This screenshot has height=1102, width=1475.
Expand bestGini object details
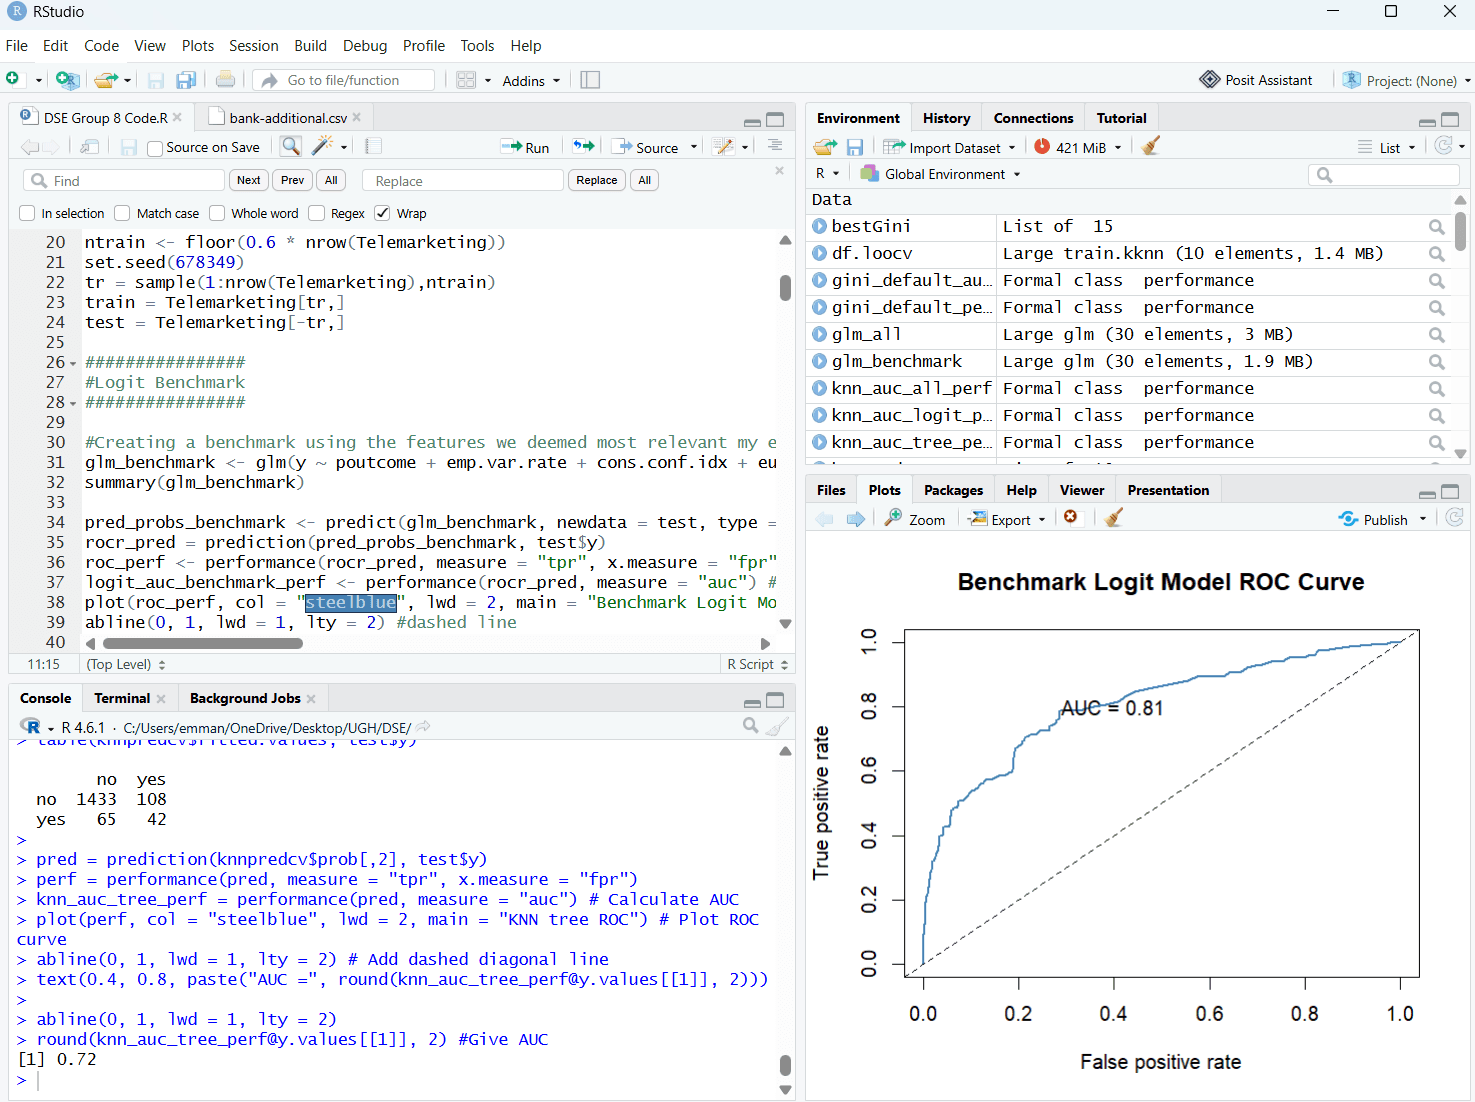click(x=820, y=226)
